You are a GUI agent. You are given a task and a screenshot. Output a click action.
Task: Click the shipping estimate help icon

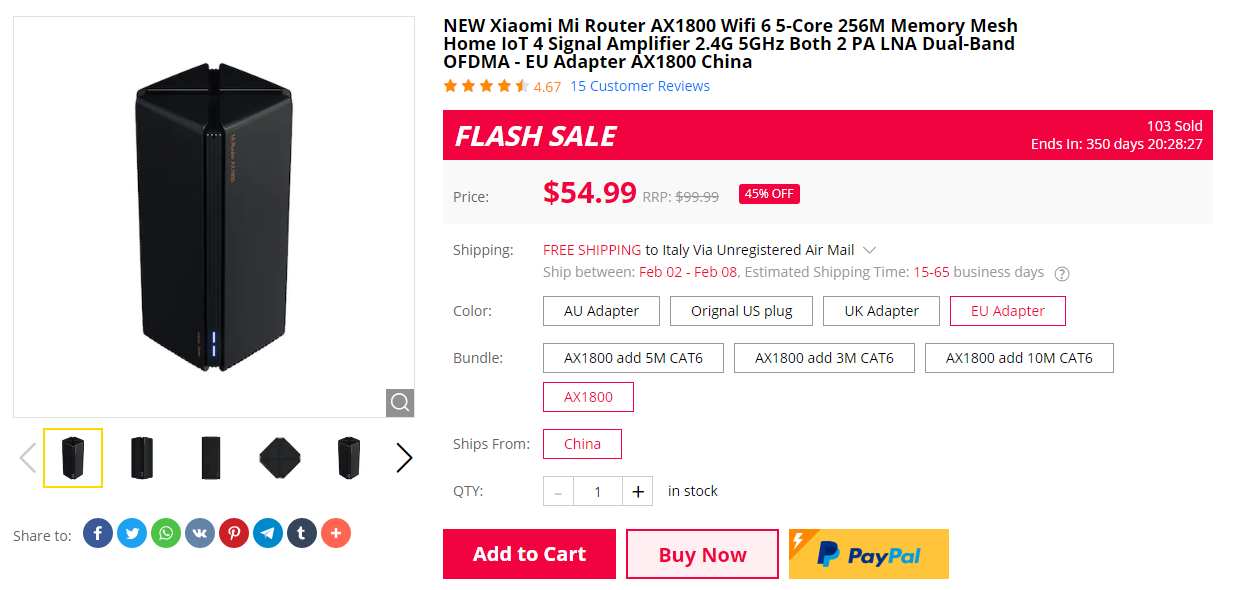click(1062, 272)
